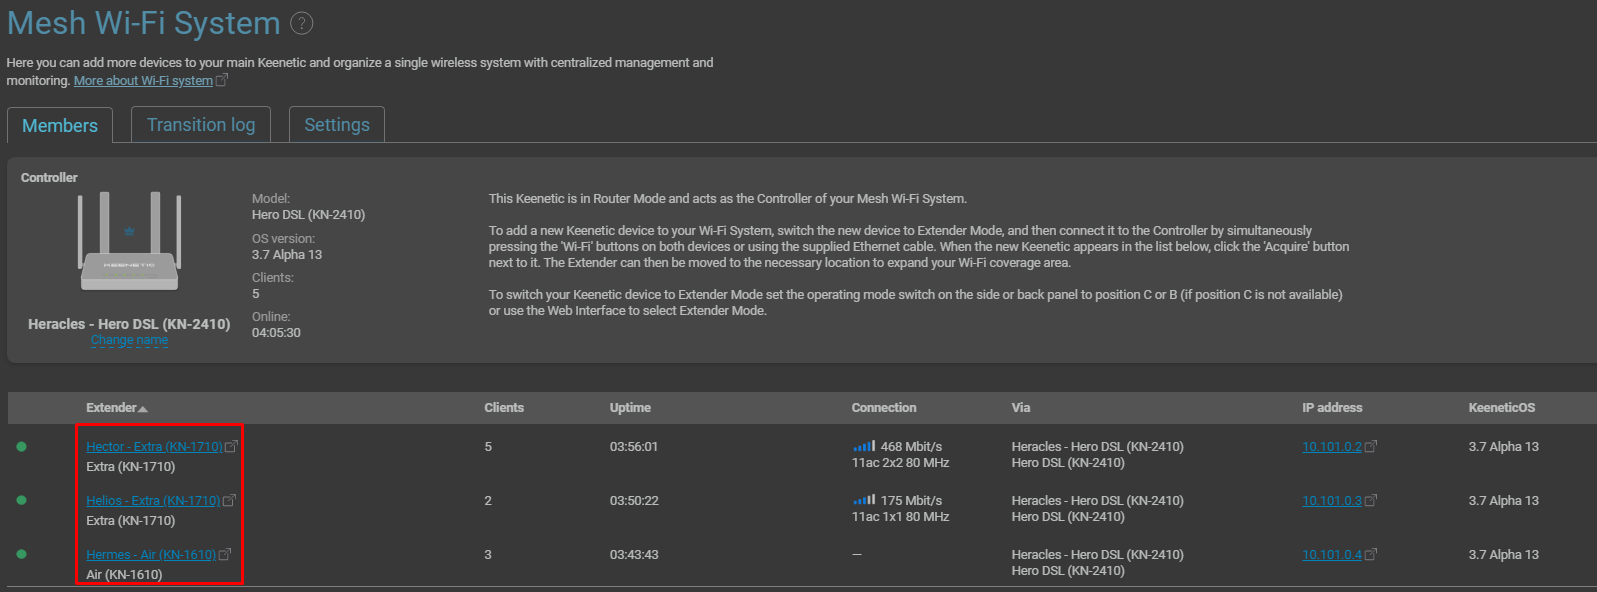Switch to the Members tab
The image size is (1597, 592).
click(x=60, y=125)
